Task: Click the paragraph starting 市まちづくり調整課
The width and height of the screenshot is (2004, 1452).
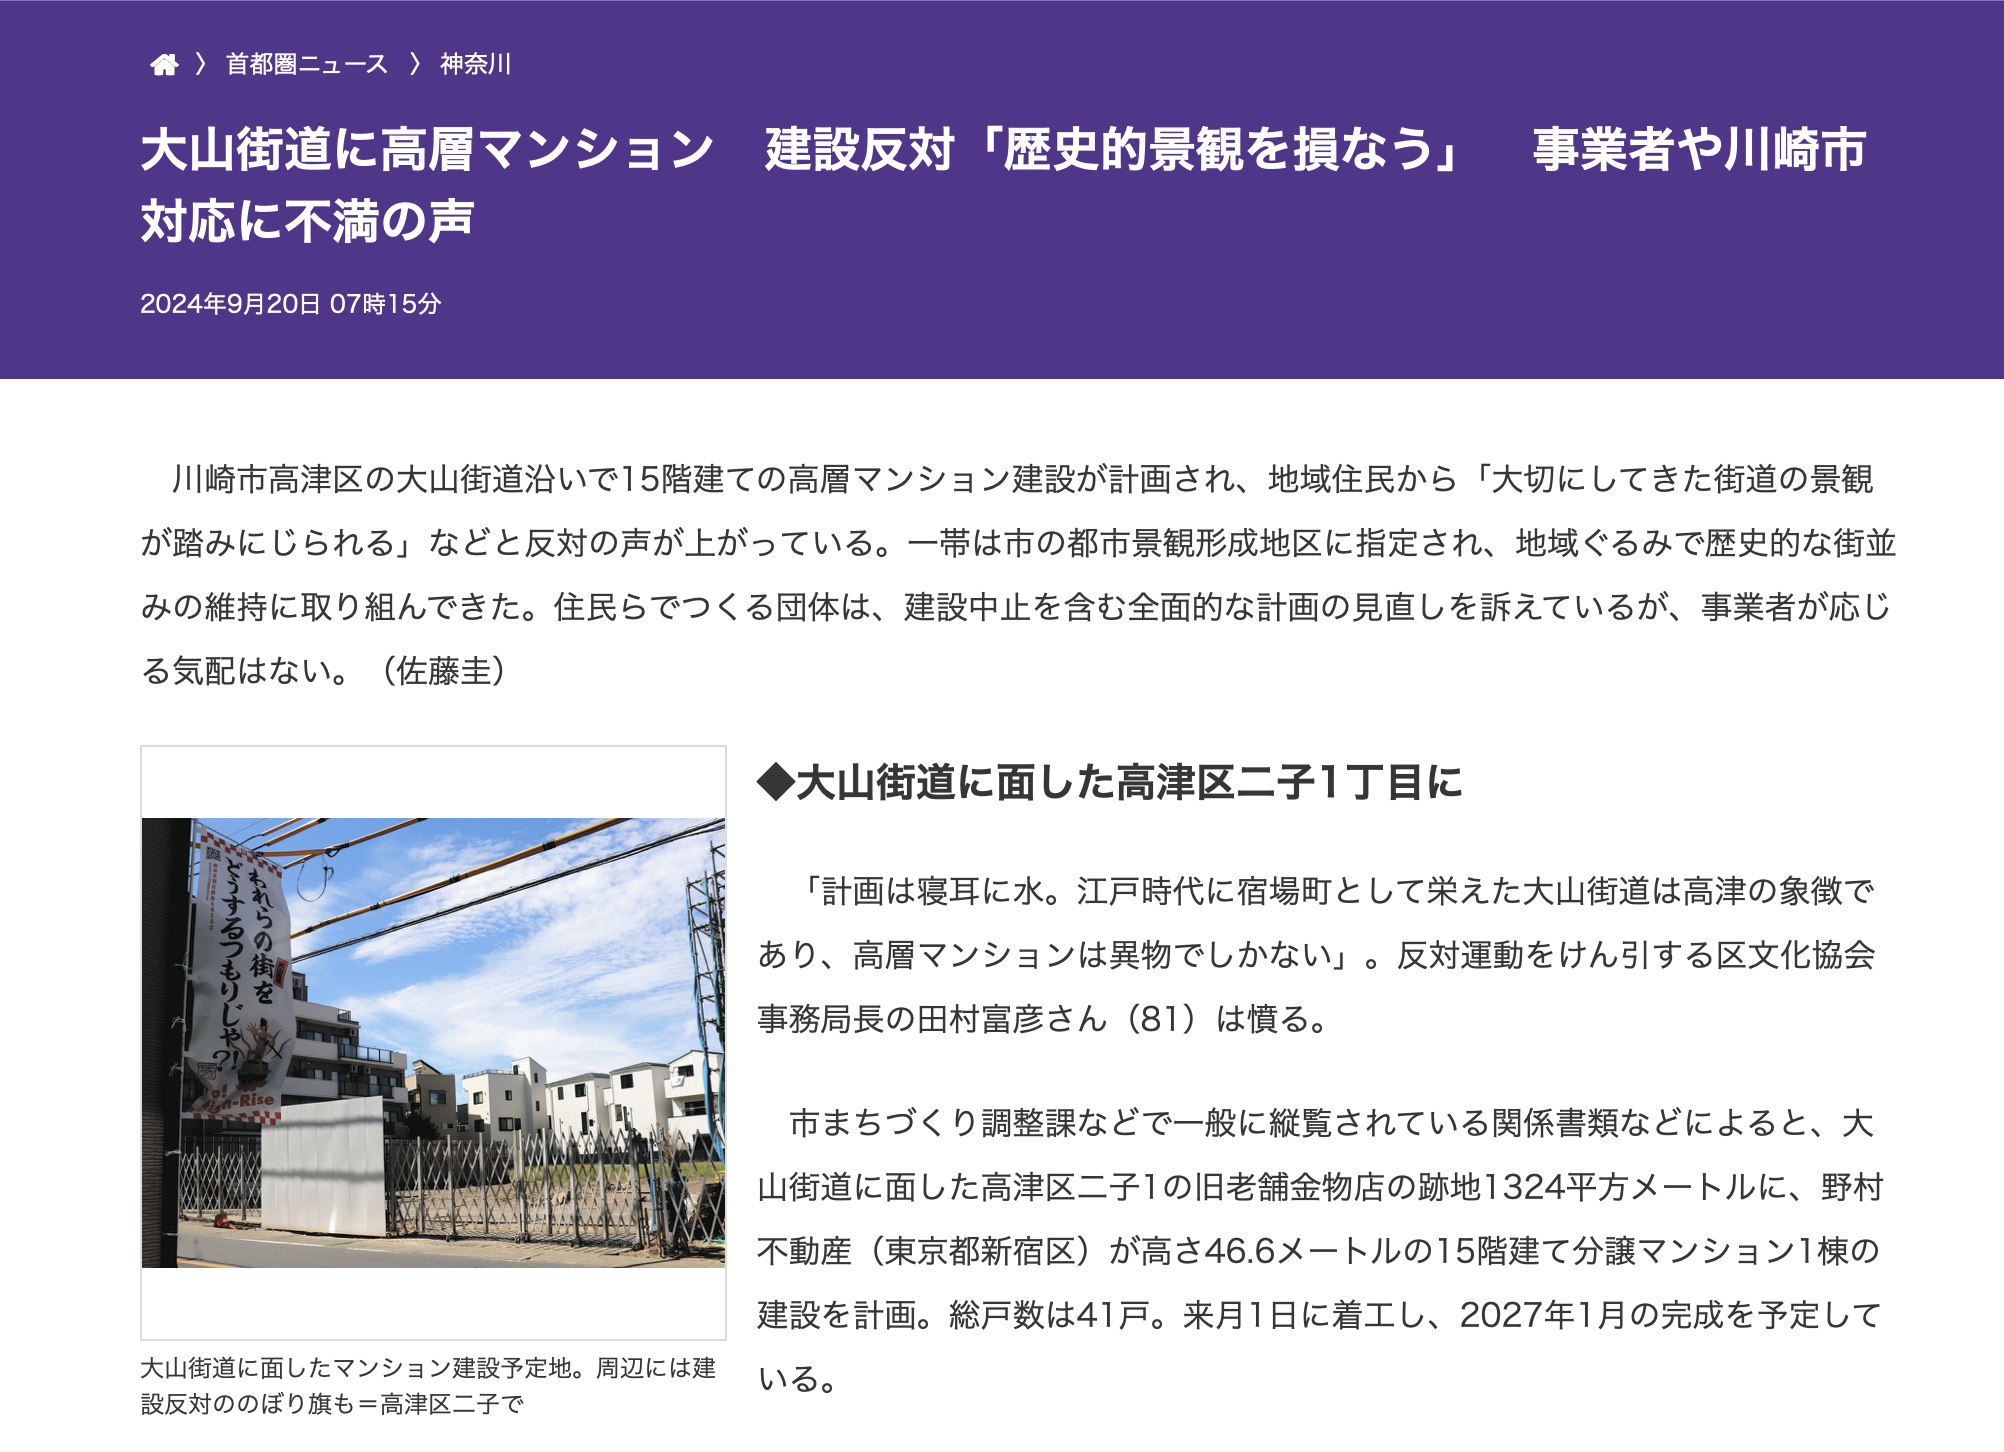Action: (x=1320, y=1250)
